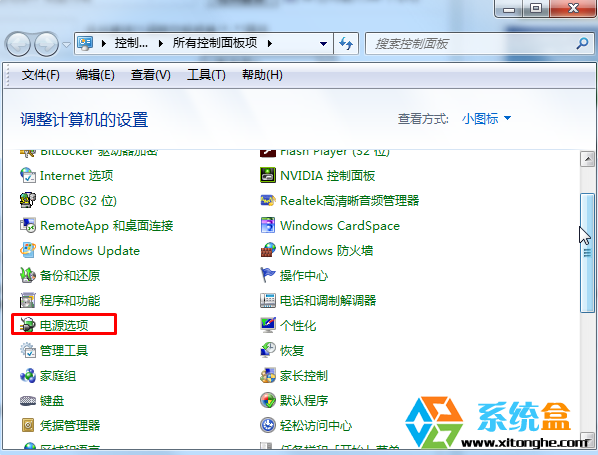Screen dimensions: 598x455
Task: Open the 操作中心 link
Action: (x=304, y=275)
